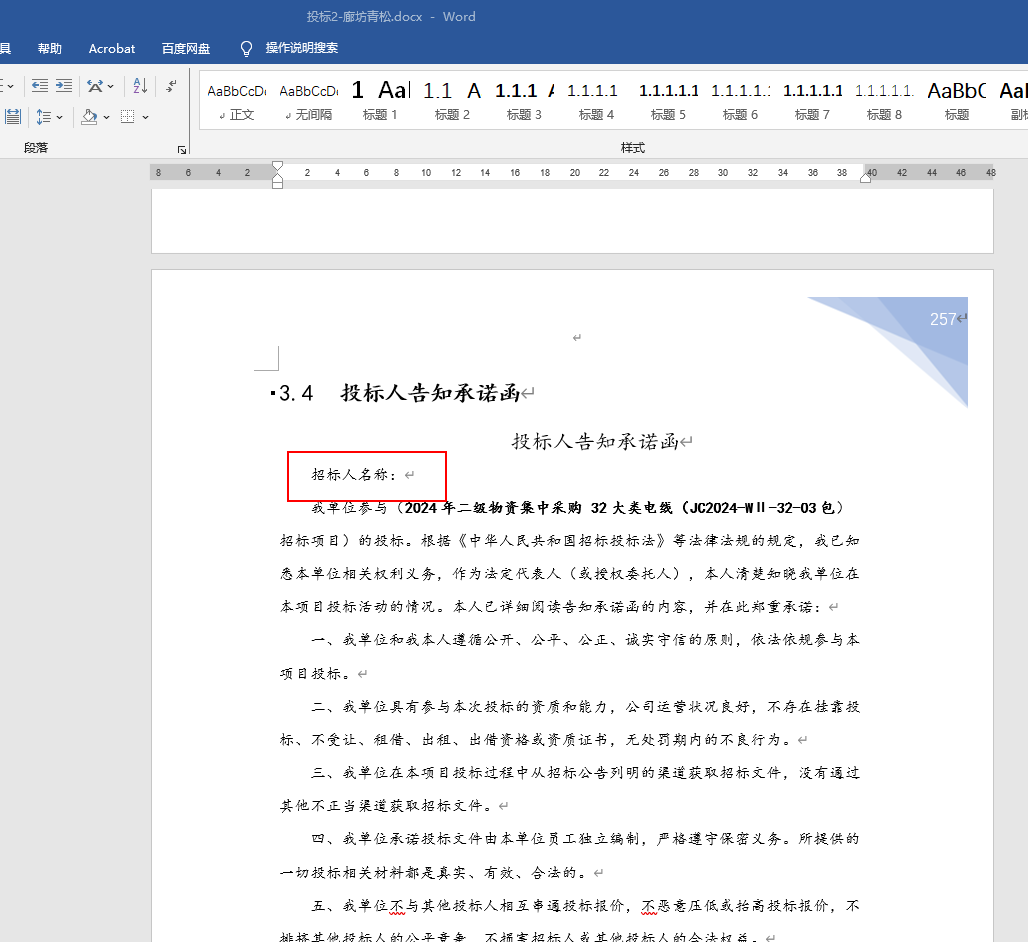
Task: Click paragraph starting 二、我单位具有参与
Action: [569, 723]
